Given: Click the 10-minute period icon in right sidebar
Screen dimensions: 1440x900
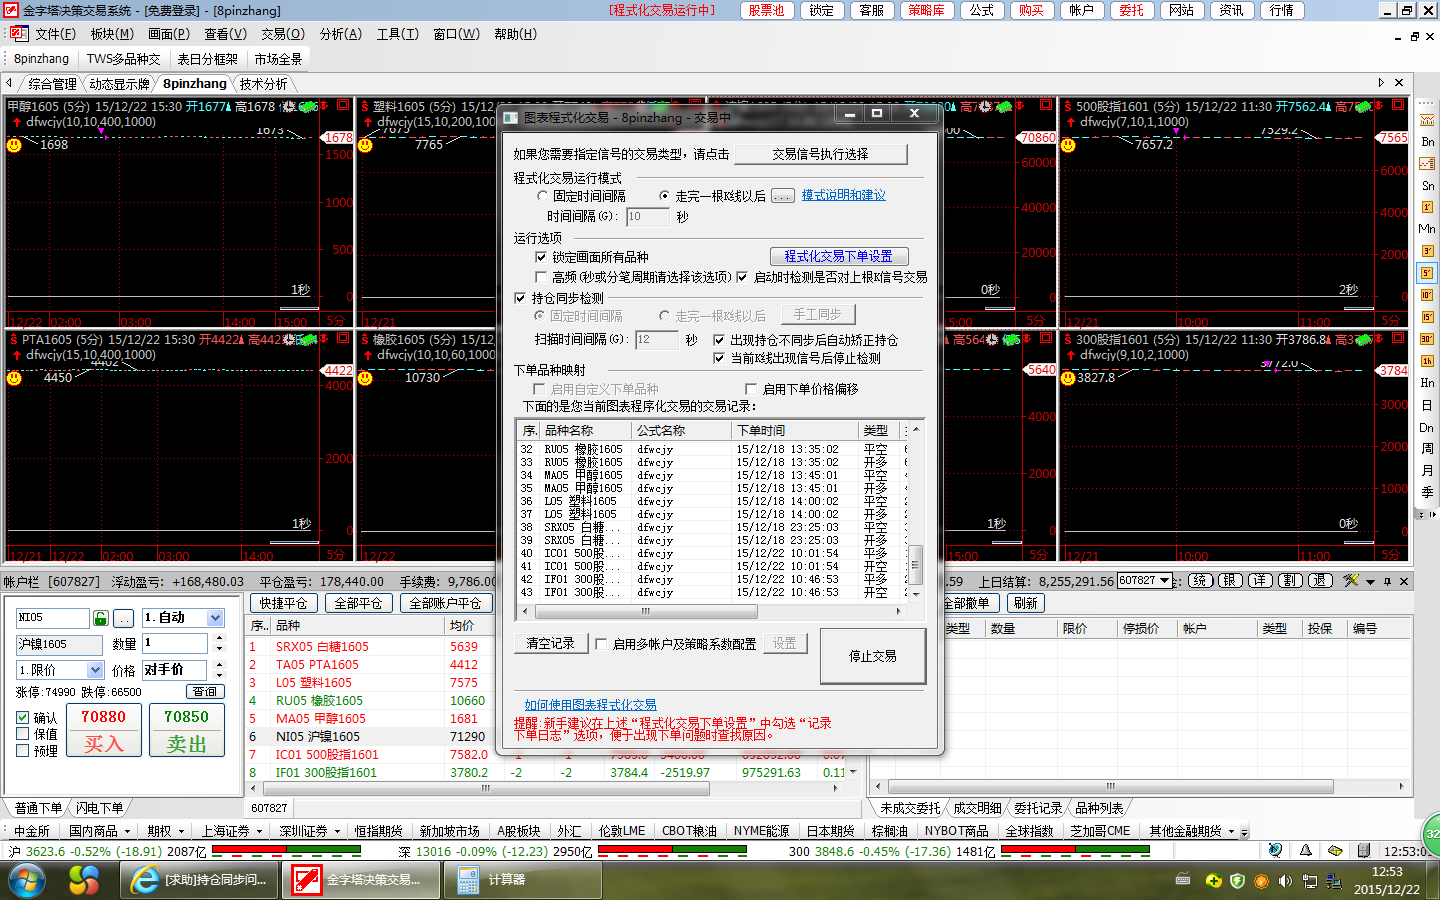Looking at the screenshot, I should pos(1427,295).
